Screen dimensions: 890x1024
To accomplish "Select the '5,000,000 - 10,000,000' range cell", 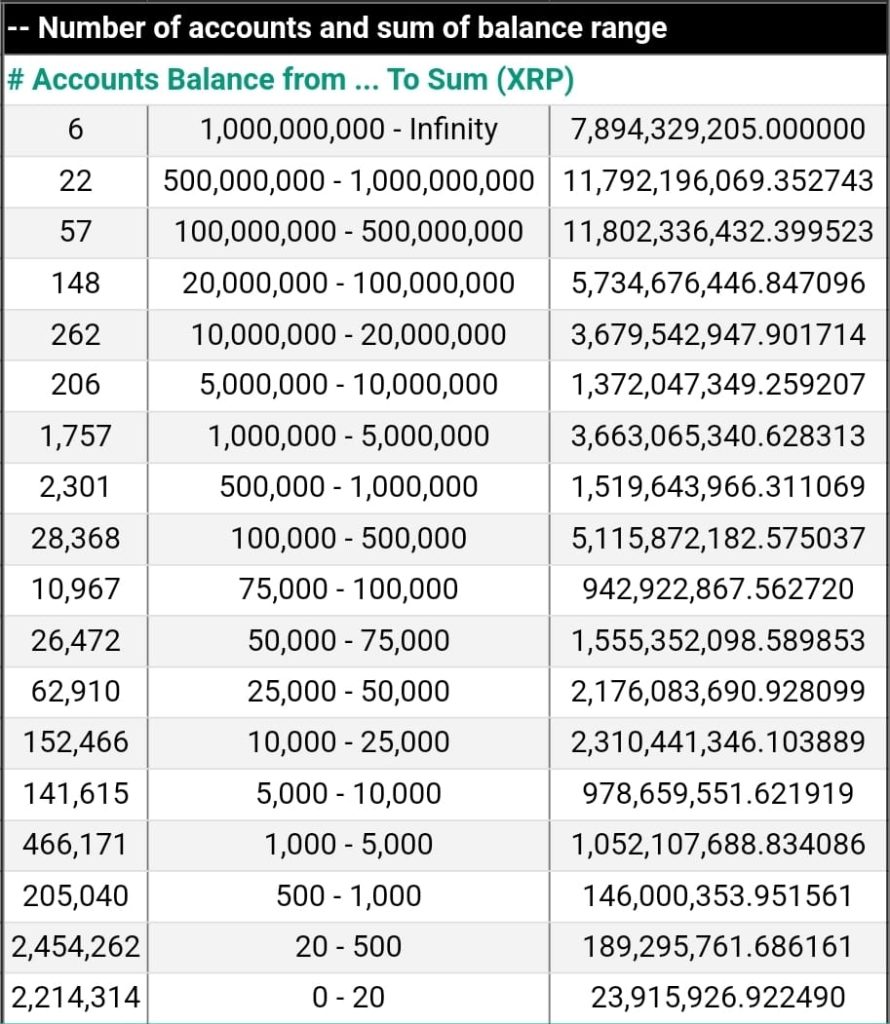I will (348, 385).
